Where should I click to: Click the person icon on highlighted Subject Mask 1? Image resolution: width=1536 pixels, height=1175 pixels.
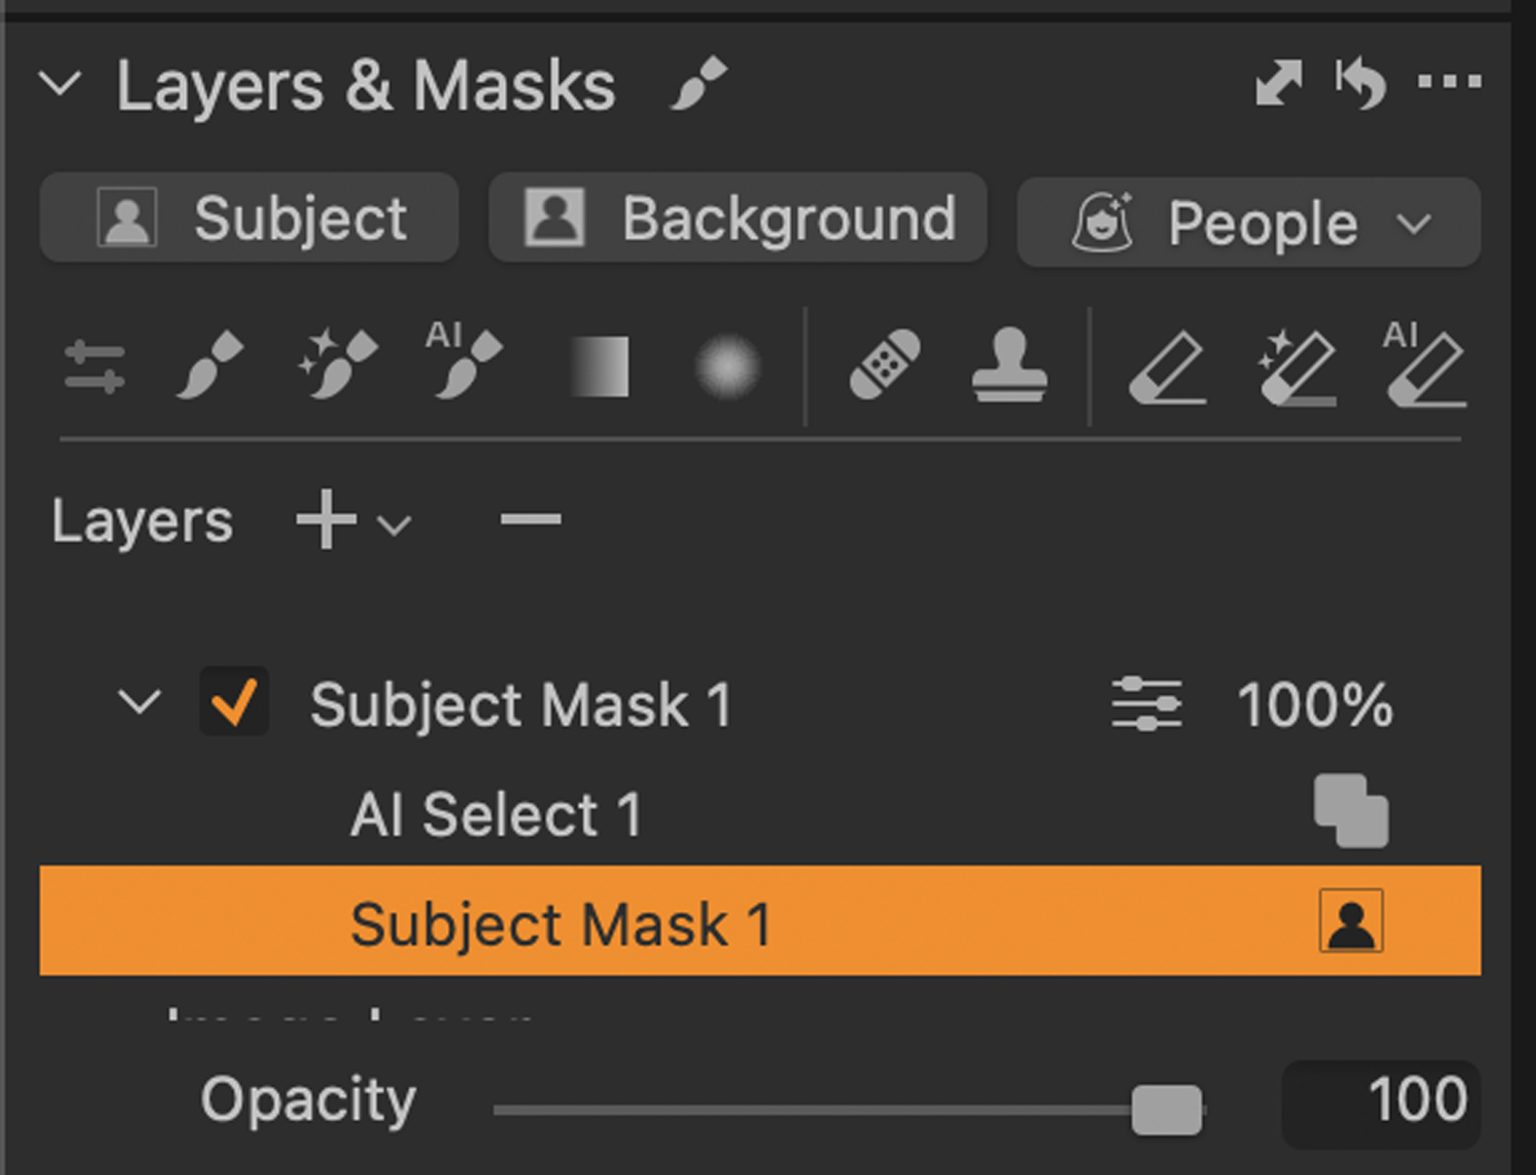pos(1351,921)
